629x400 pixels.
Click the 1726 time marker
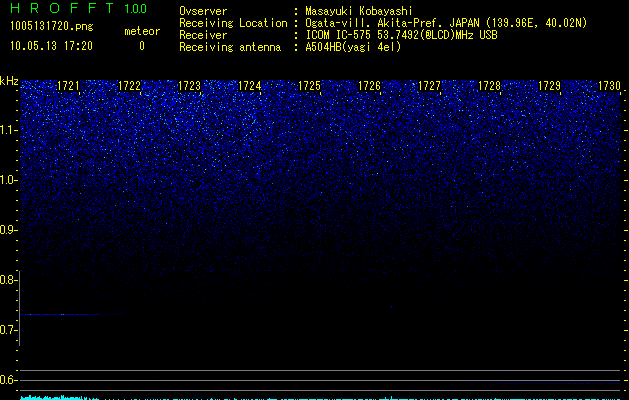click(x=369, y=86)
